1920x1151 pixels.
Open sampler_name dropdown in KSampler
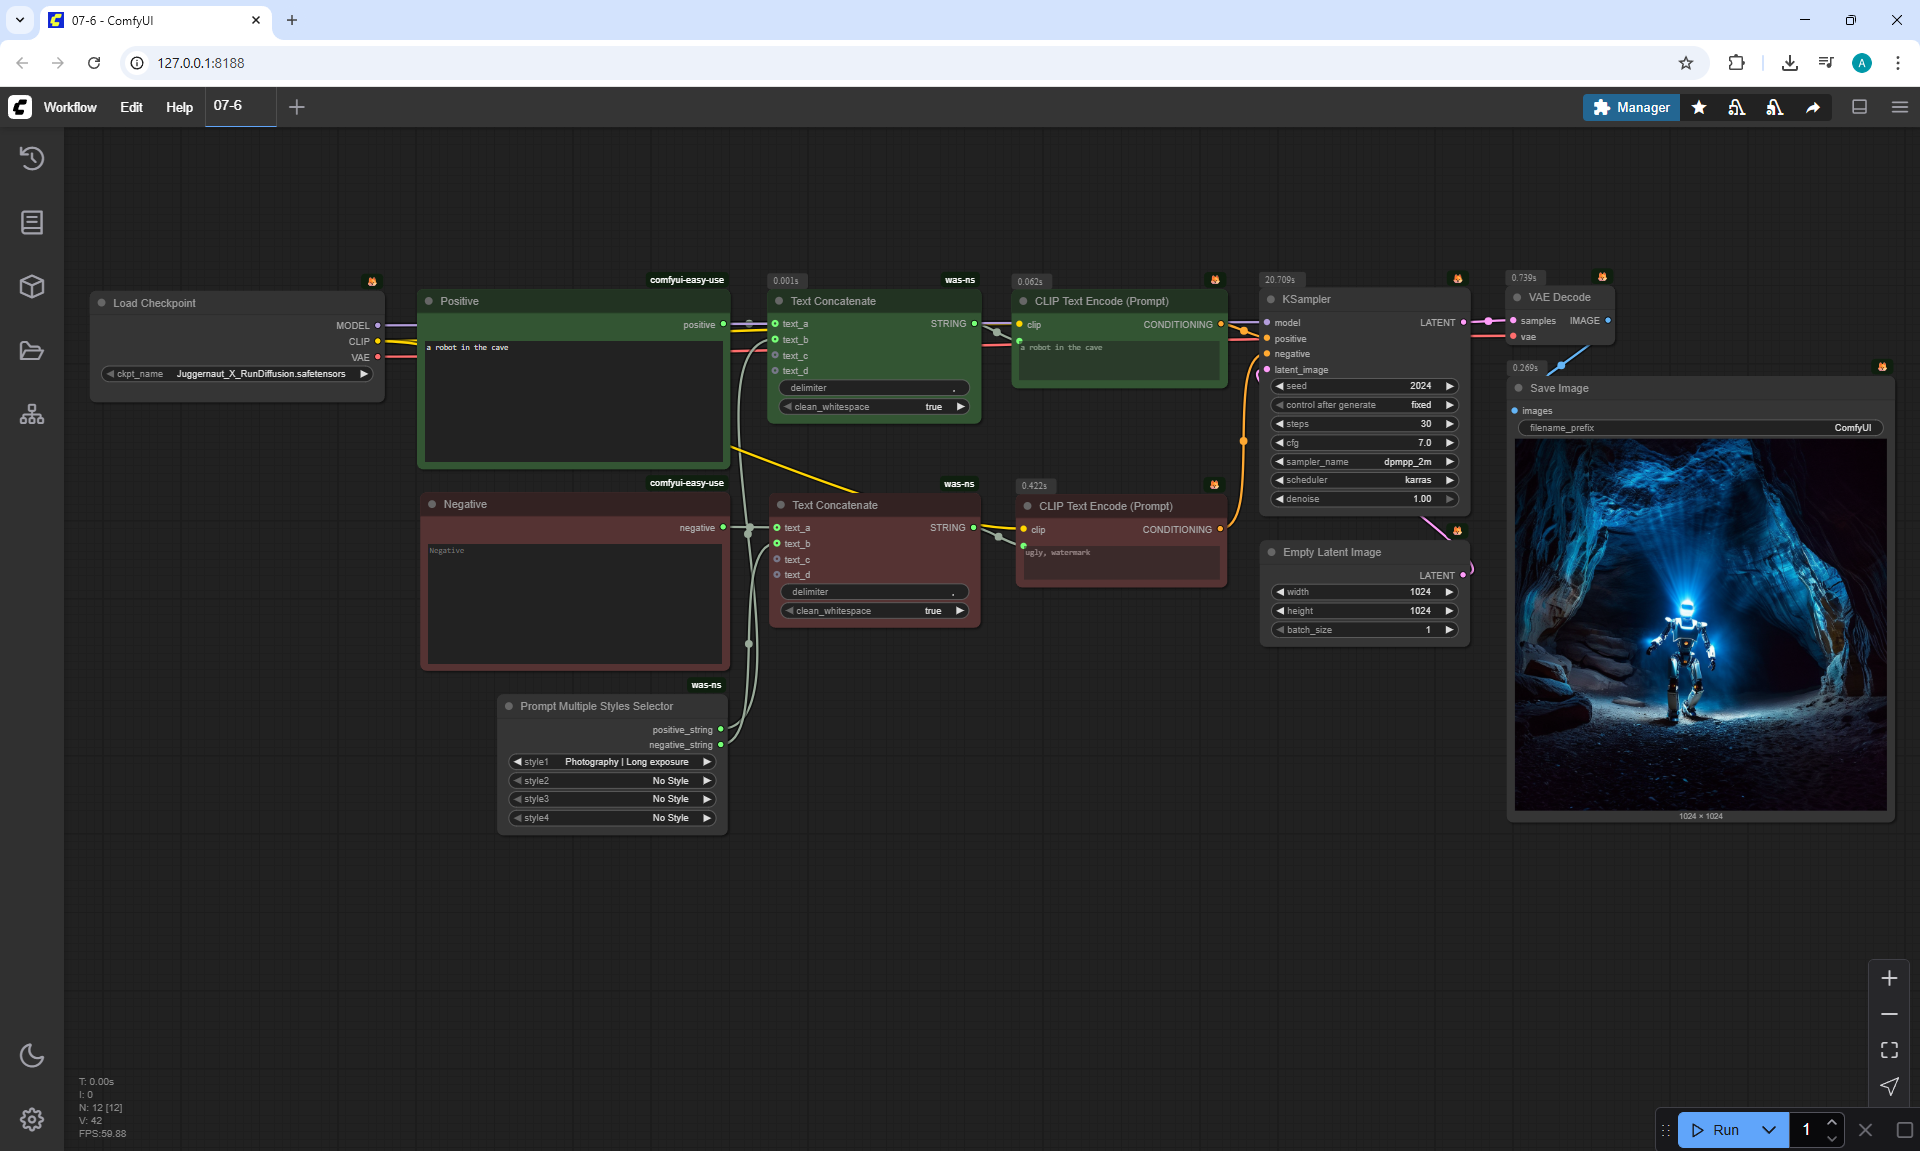coord(1364,462)
